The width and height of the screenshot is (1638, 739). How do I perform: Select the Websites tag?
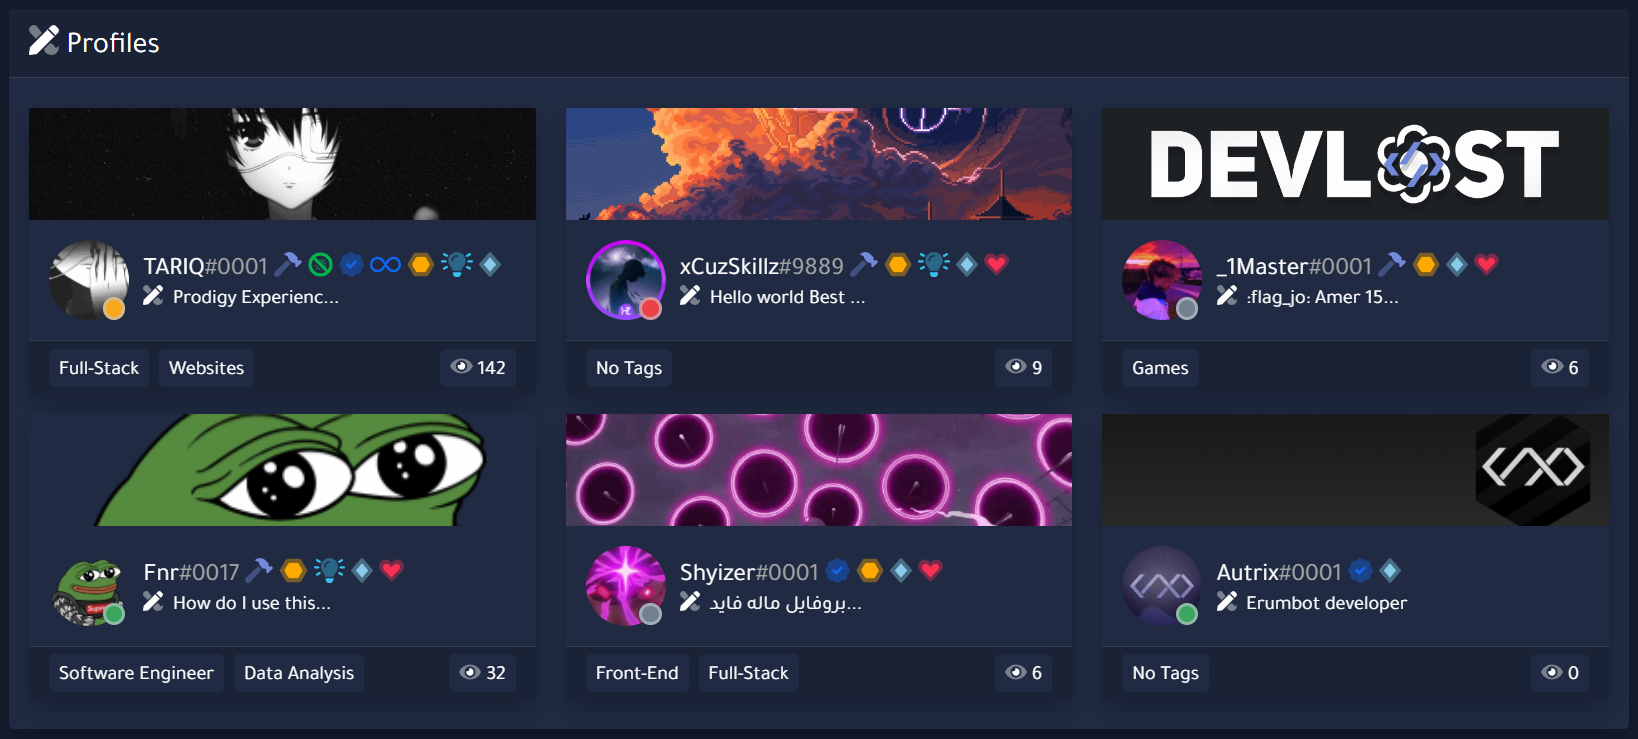206,368
